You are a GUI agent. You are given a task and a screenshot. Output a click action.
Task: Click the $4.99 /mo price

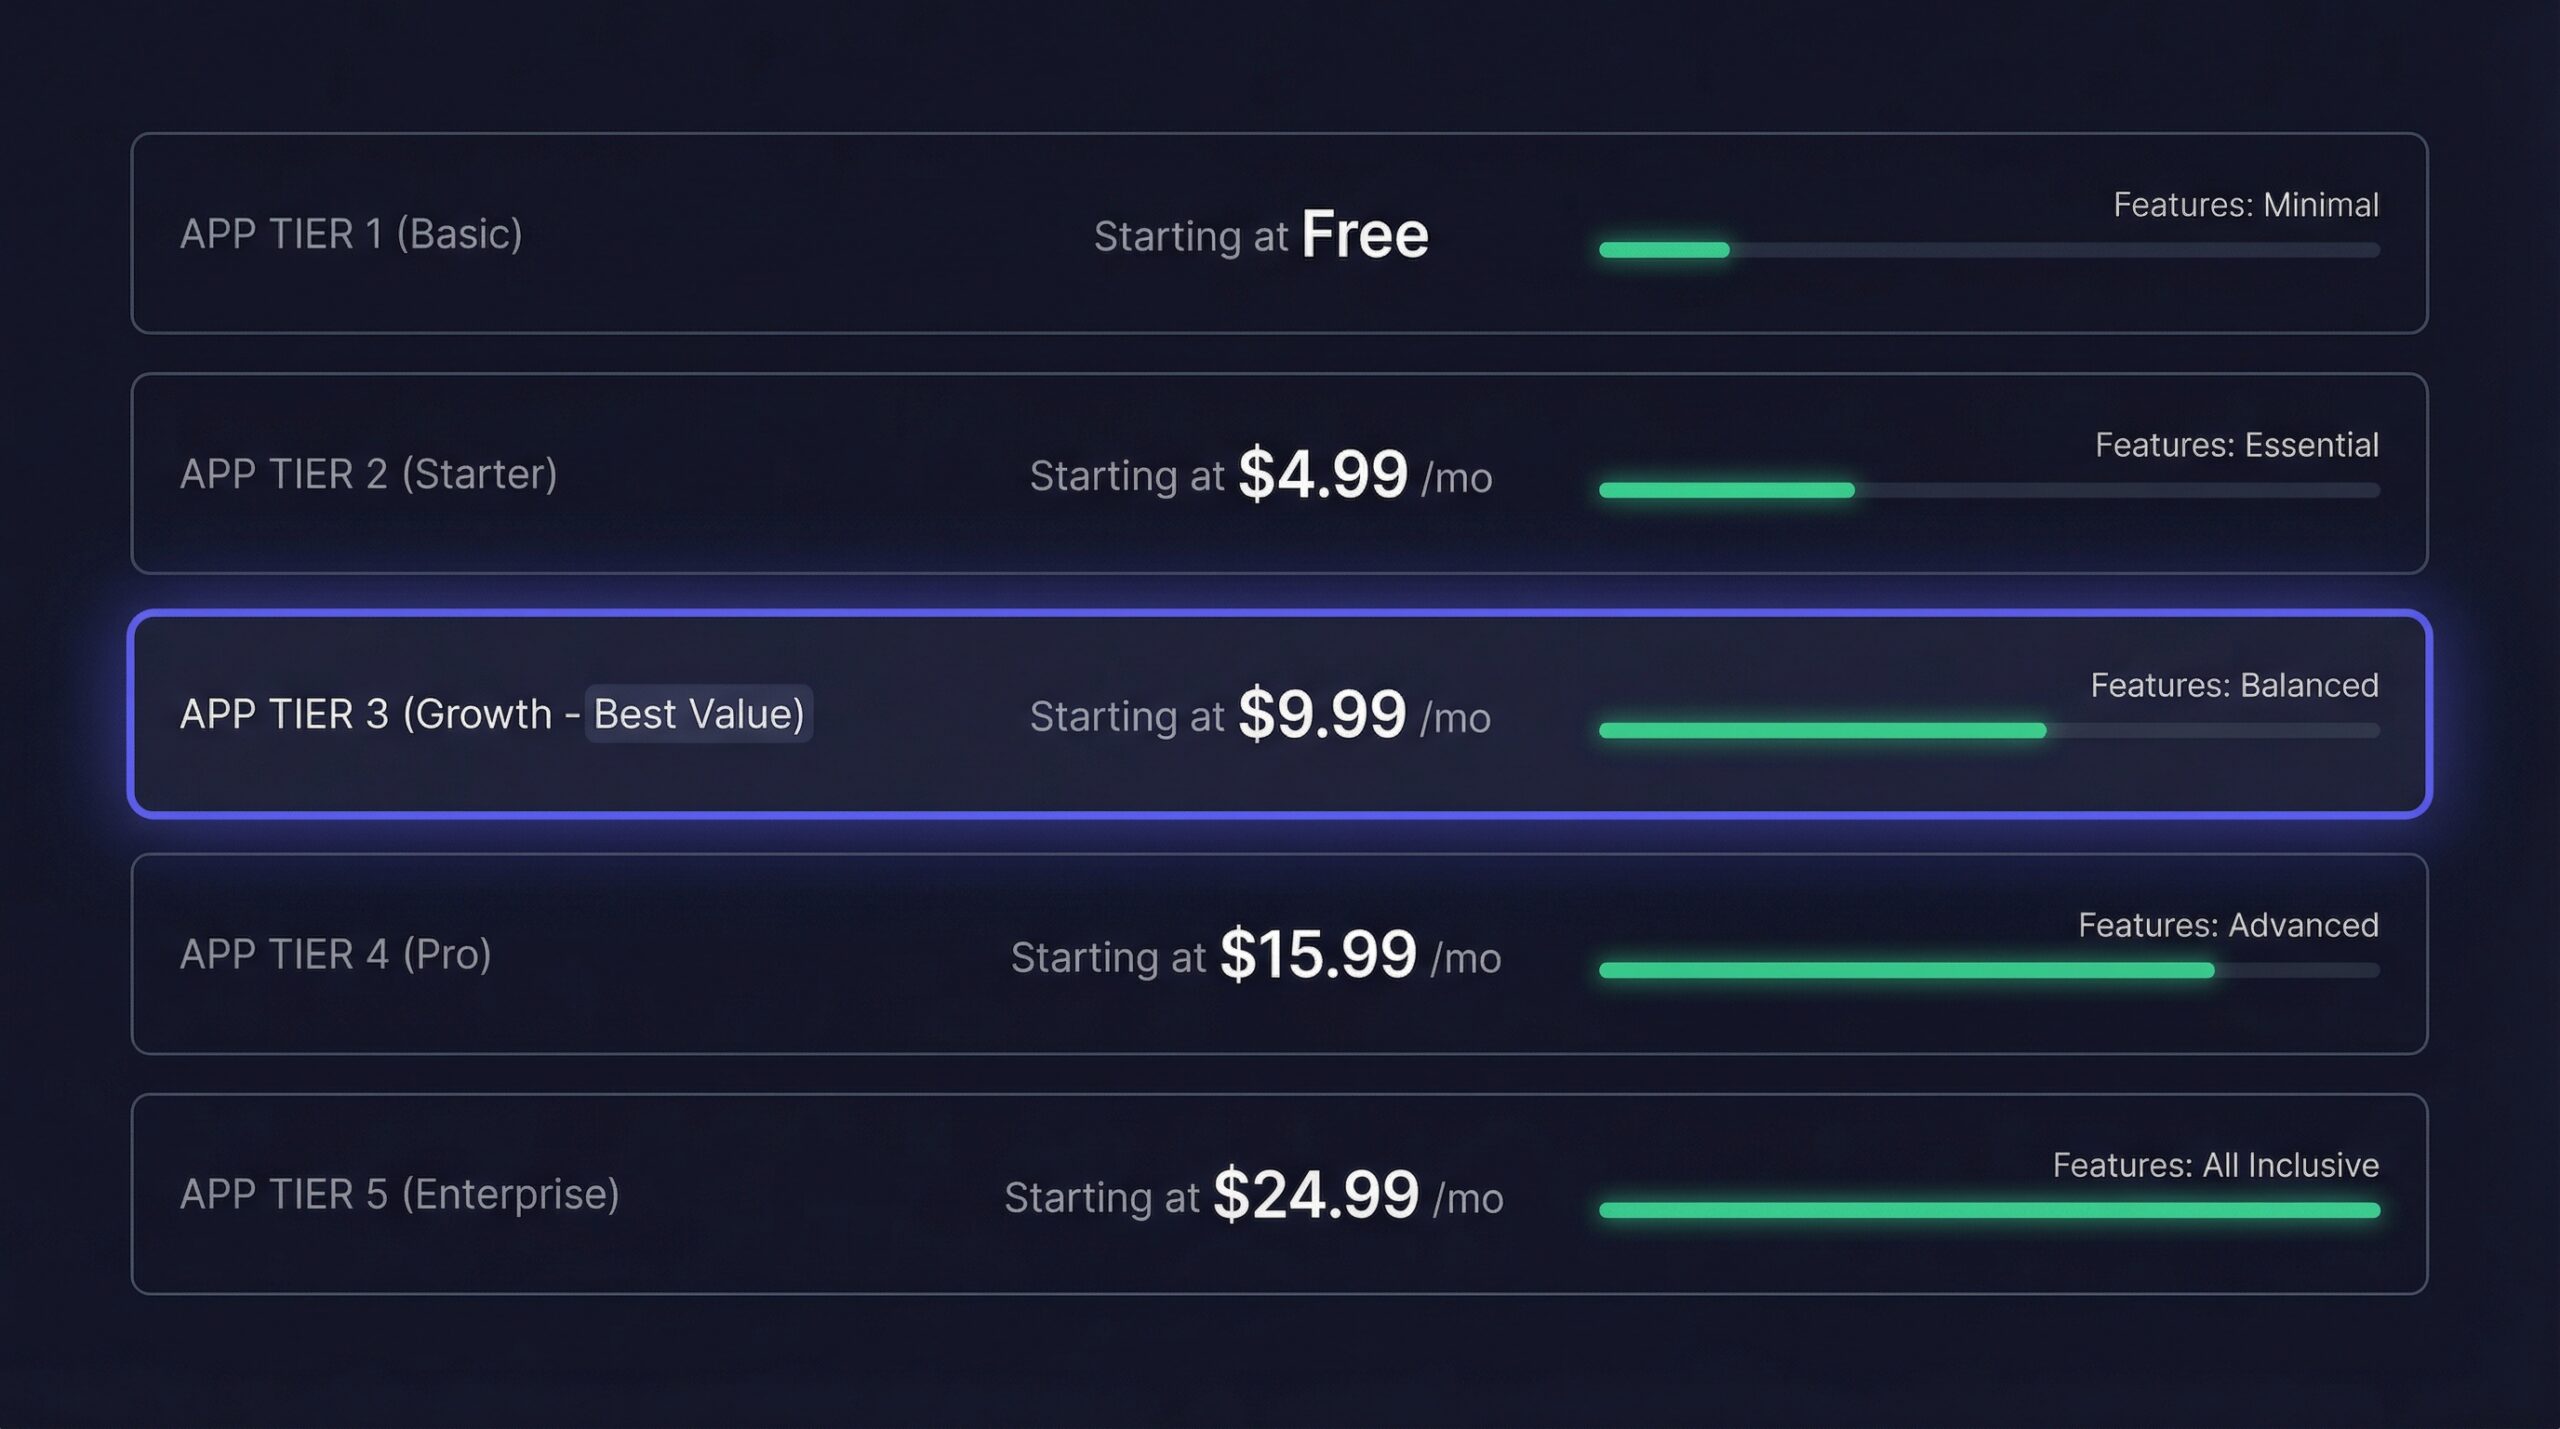[x=1322, y=475]
